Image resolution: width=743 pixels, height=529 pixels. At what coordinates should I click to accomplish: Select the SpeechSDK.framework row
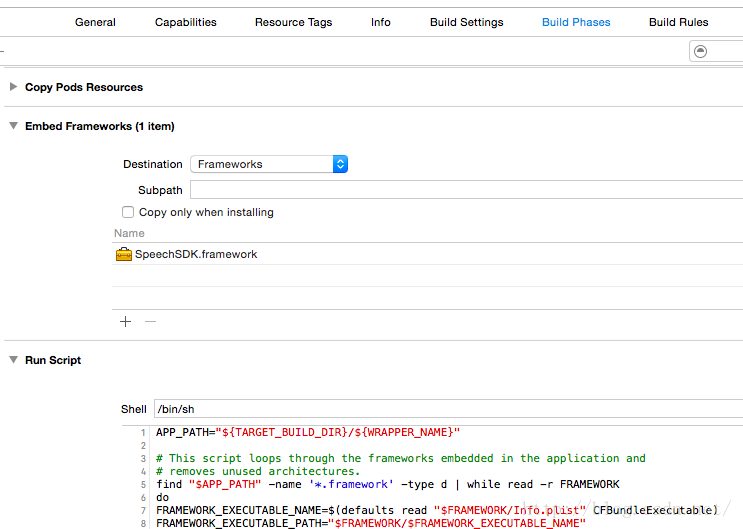point(427,254)
